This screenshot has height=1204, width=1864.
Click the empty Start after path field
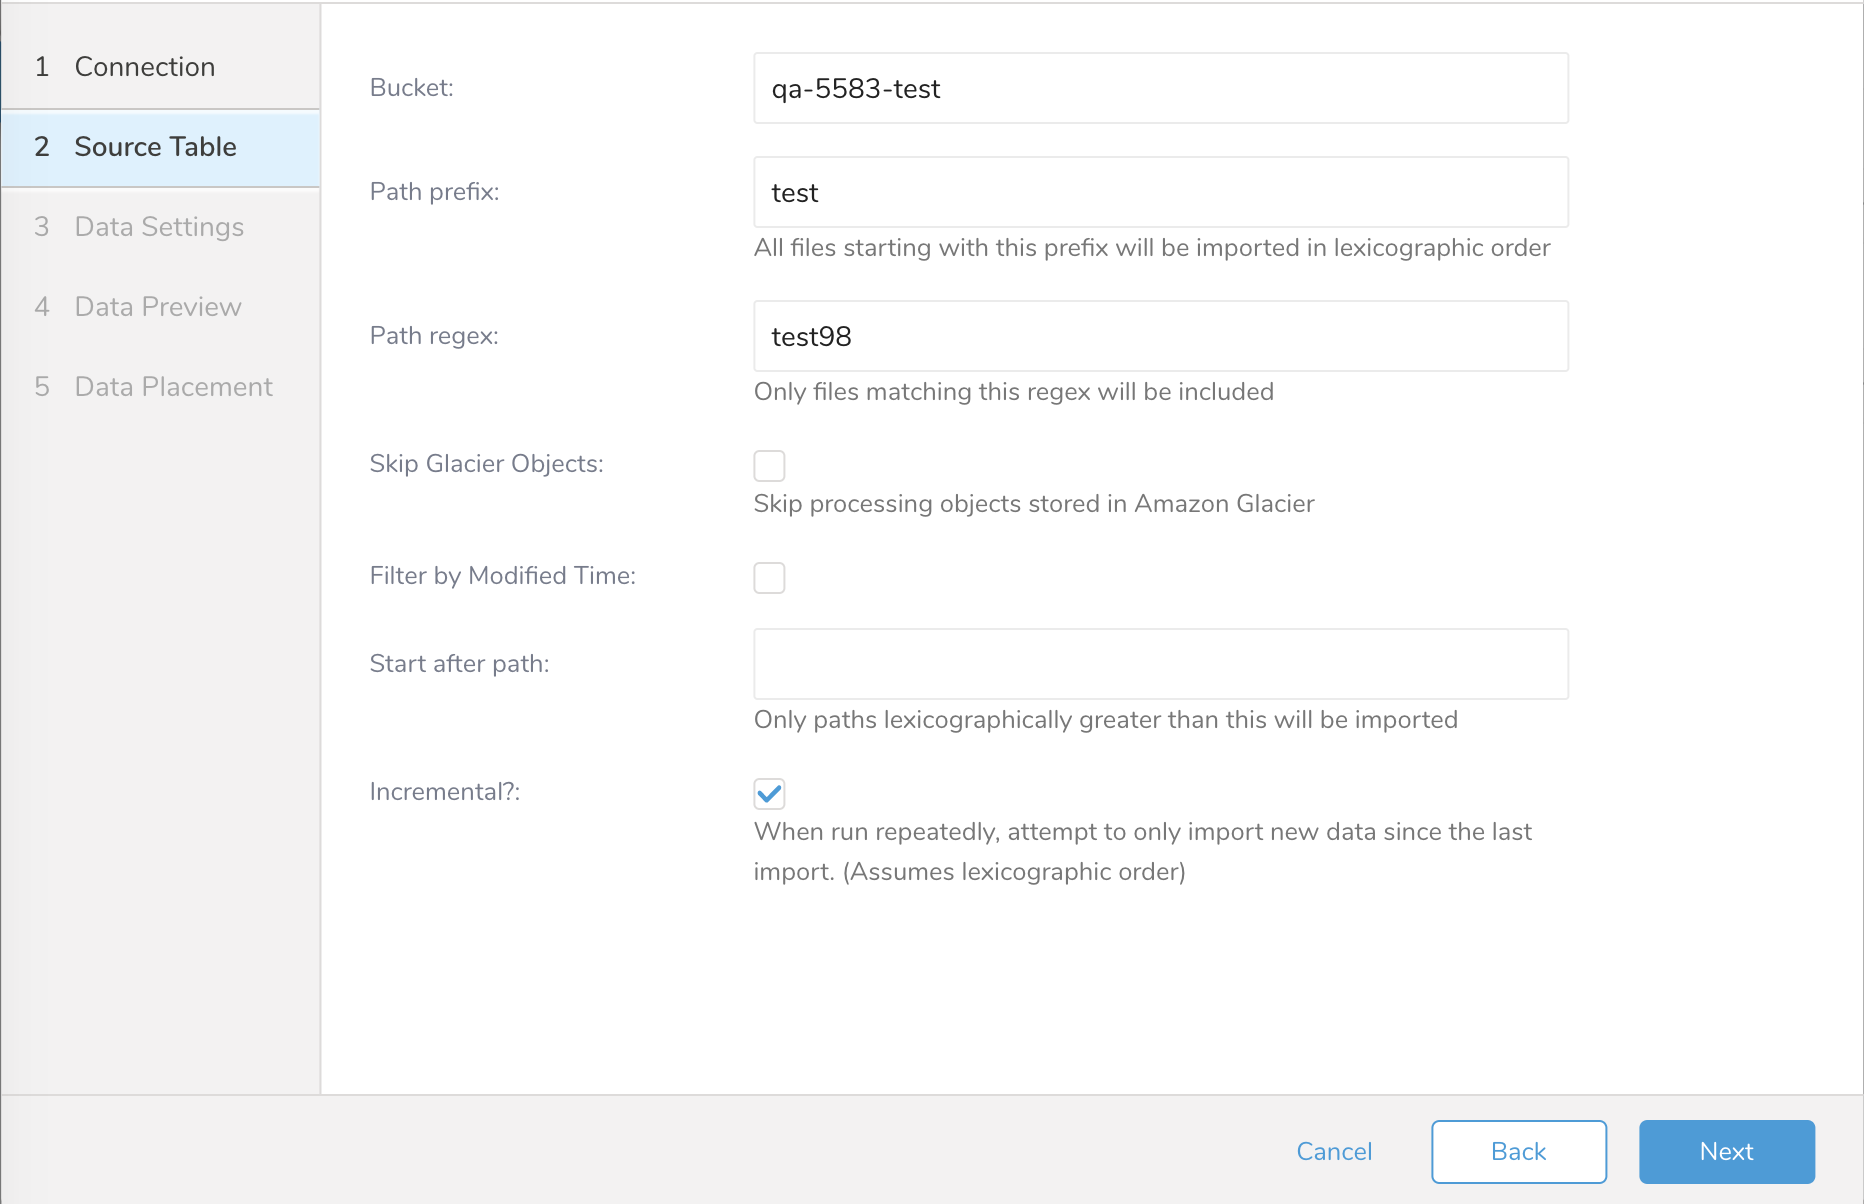tap(1160, 664)
